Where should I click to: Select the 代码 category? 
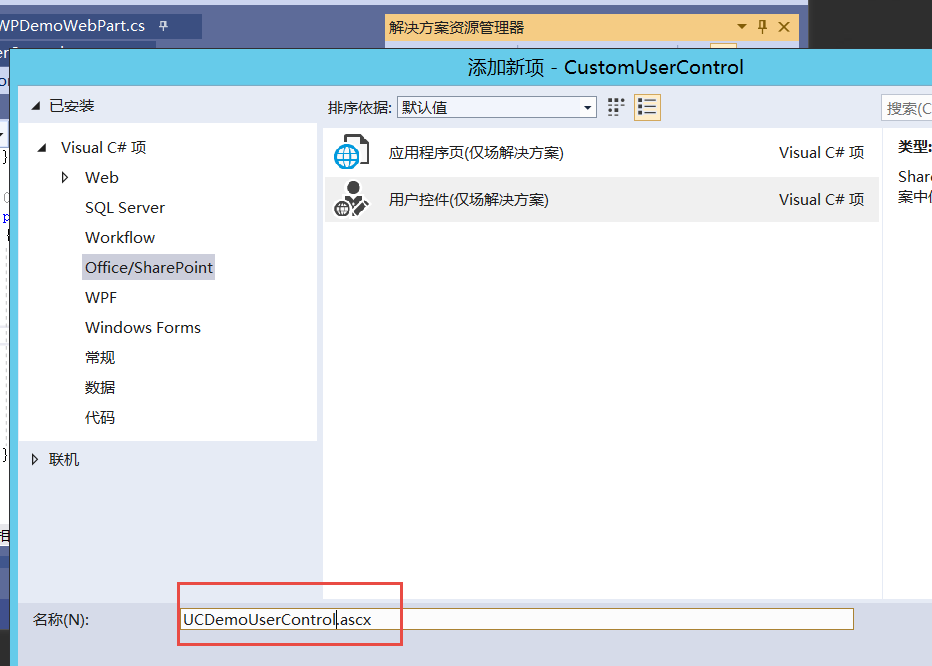(100, 417)
